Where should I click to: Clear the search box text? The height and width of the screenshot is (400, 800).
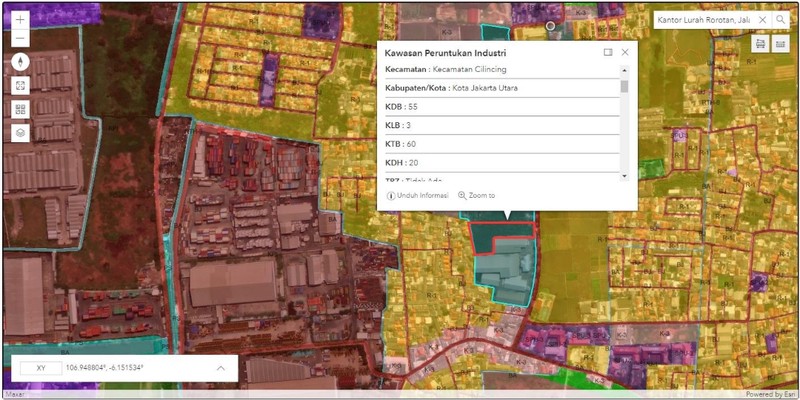click(x=762, y=20)
